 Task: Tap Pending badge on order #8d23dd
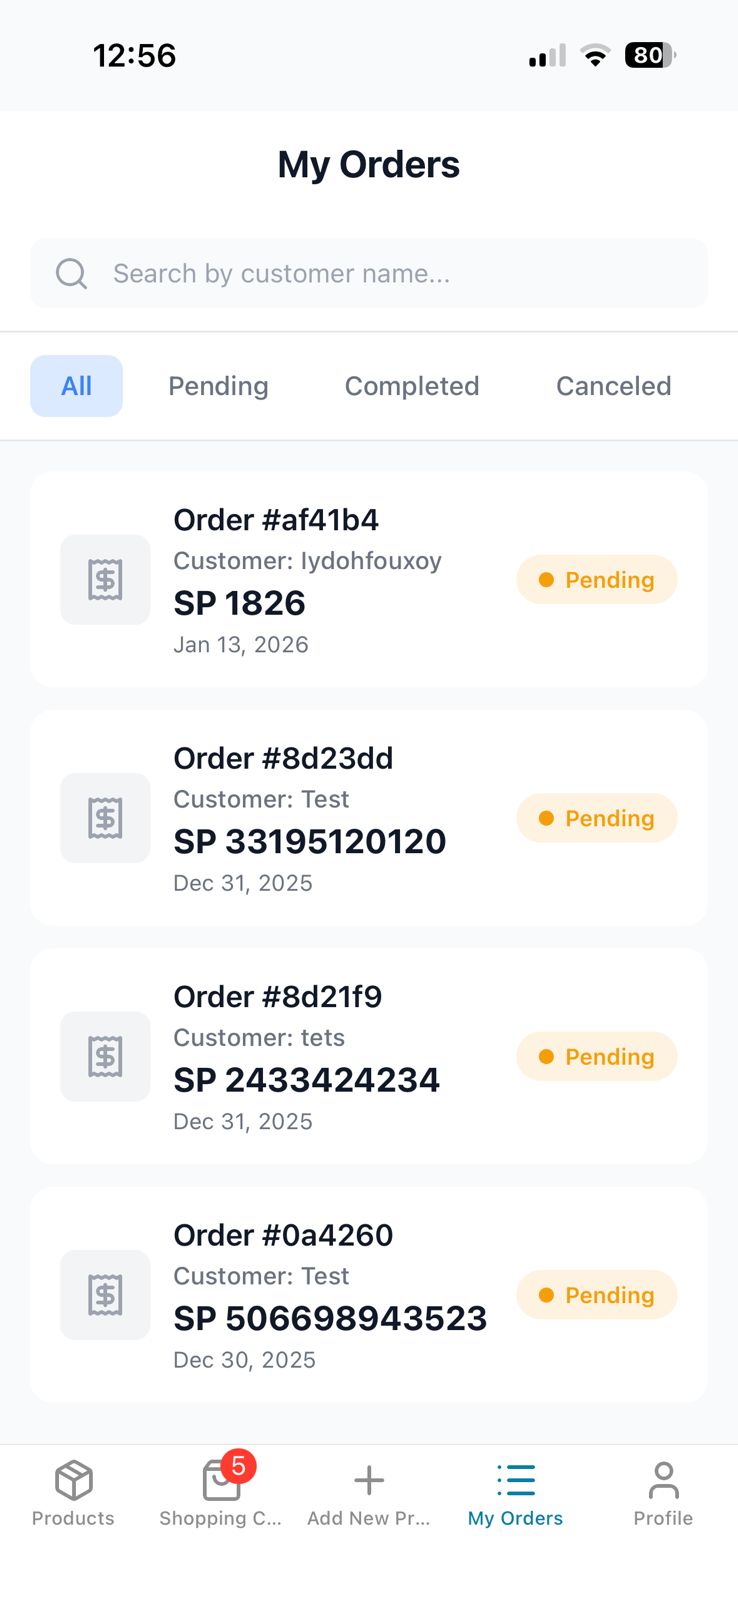pyautogui.click(x=597, y=818)
